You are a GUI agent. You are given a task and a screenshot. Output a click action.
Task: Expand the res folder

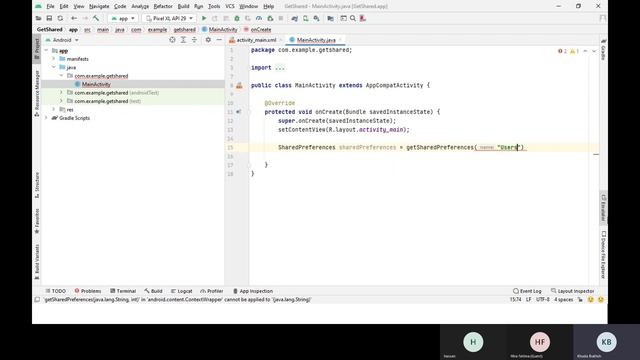coord(53,109)
